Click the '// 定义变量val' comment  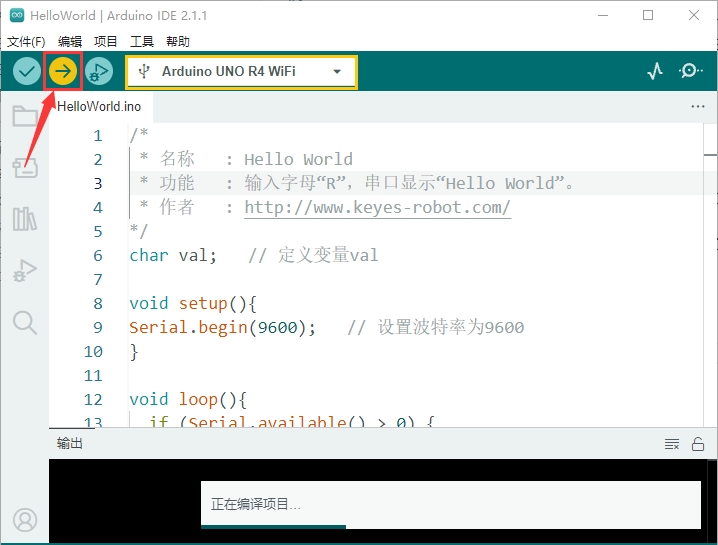point(313,256)
